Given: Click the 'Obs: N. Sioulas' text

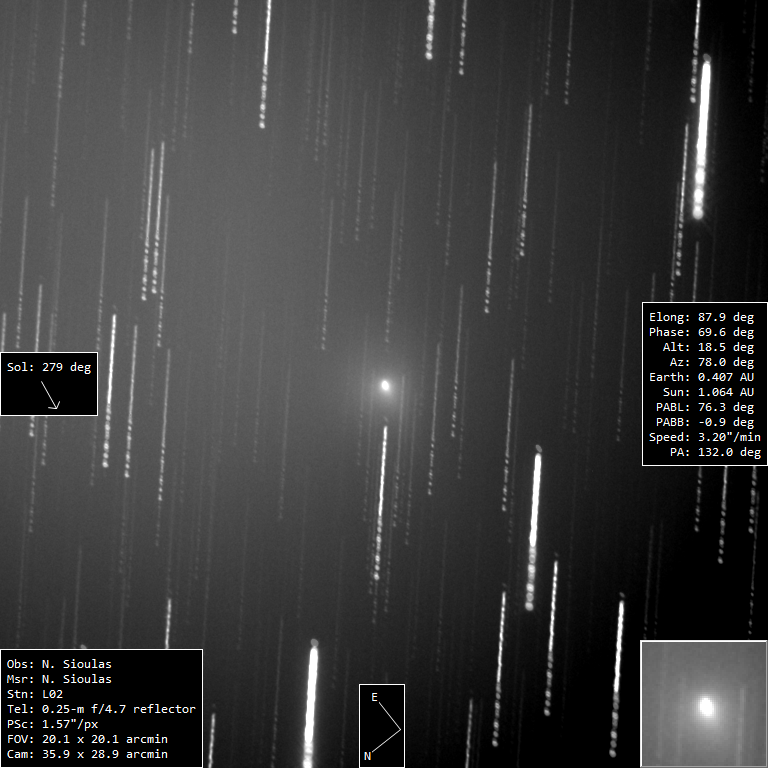Looking at the screenshot, I should 59,664.
